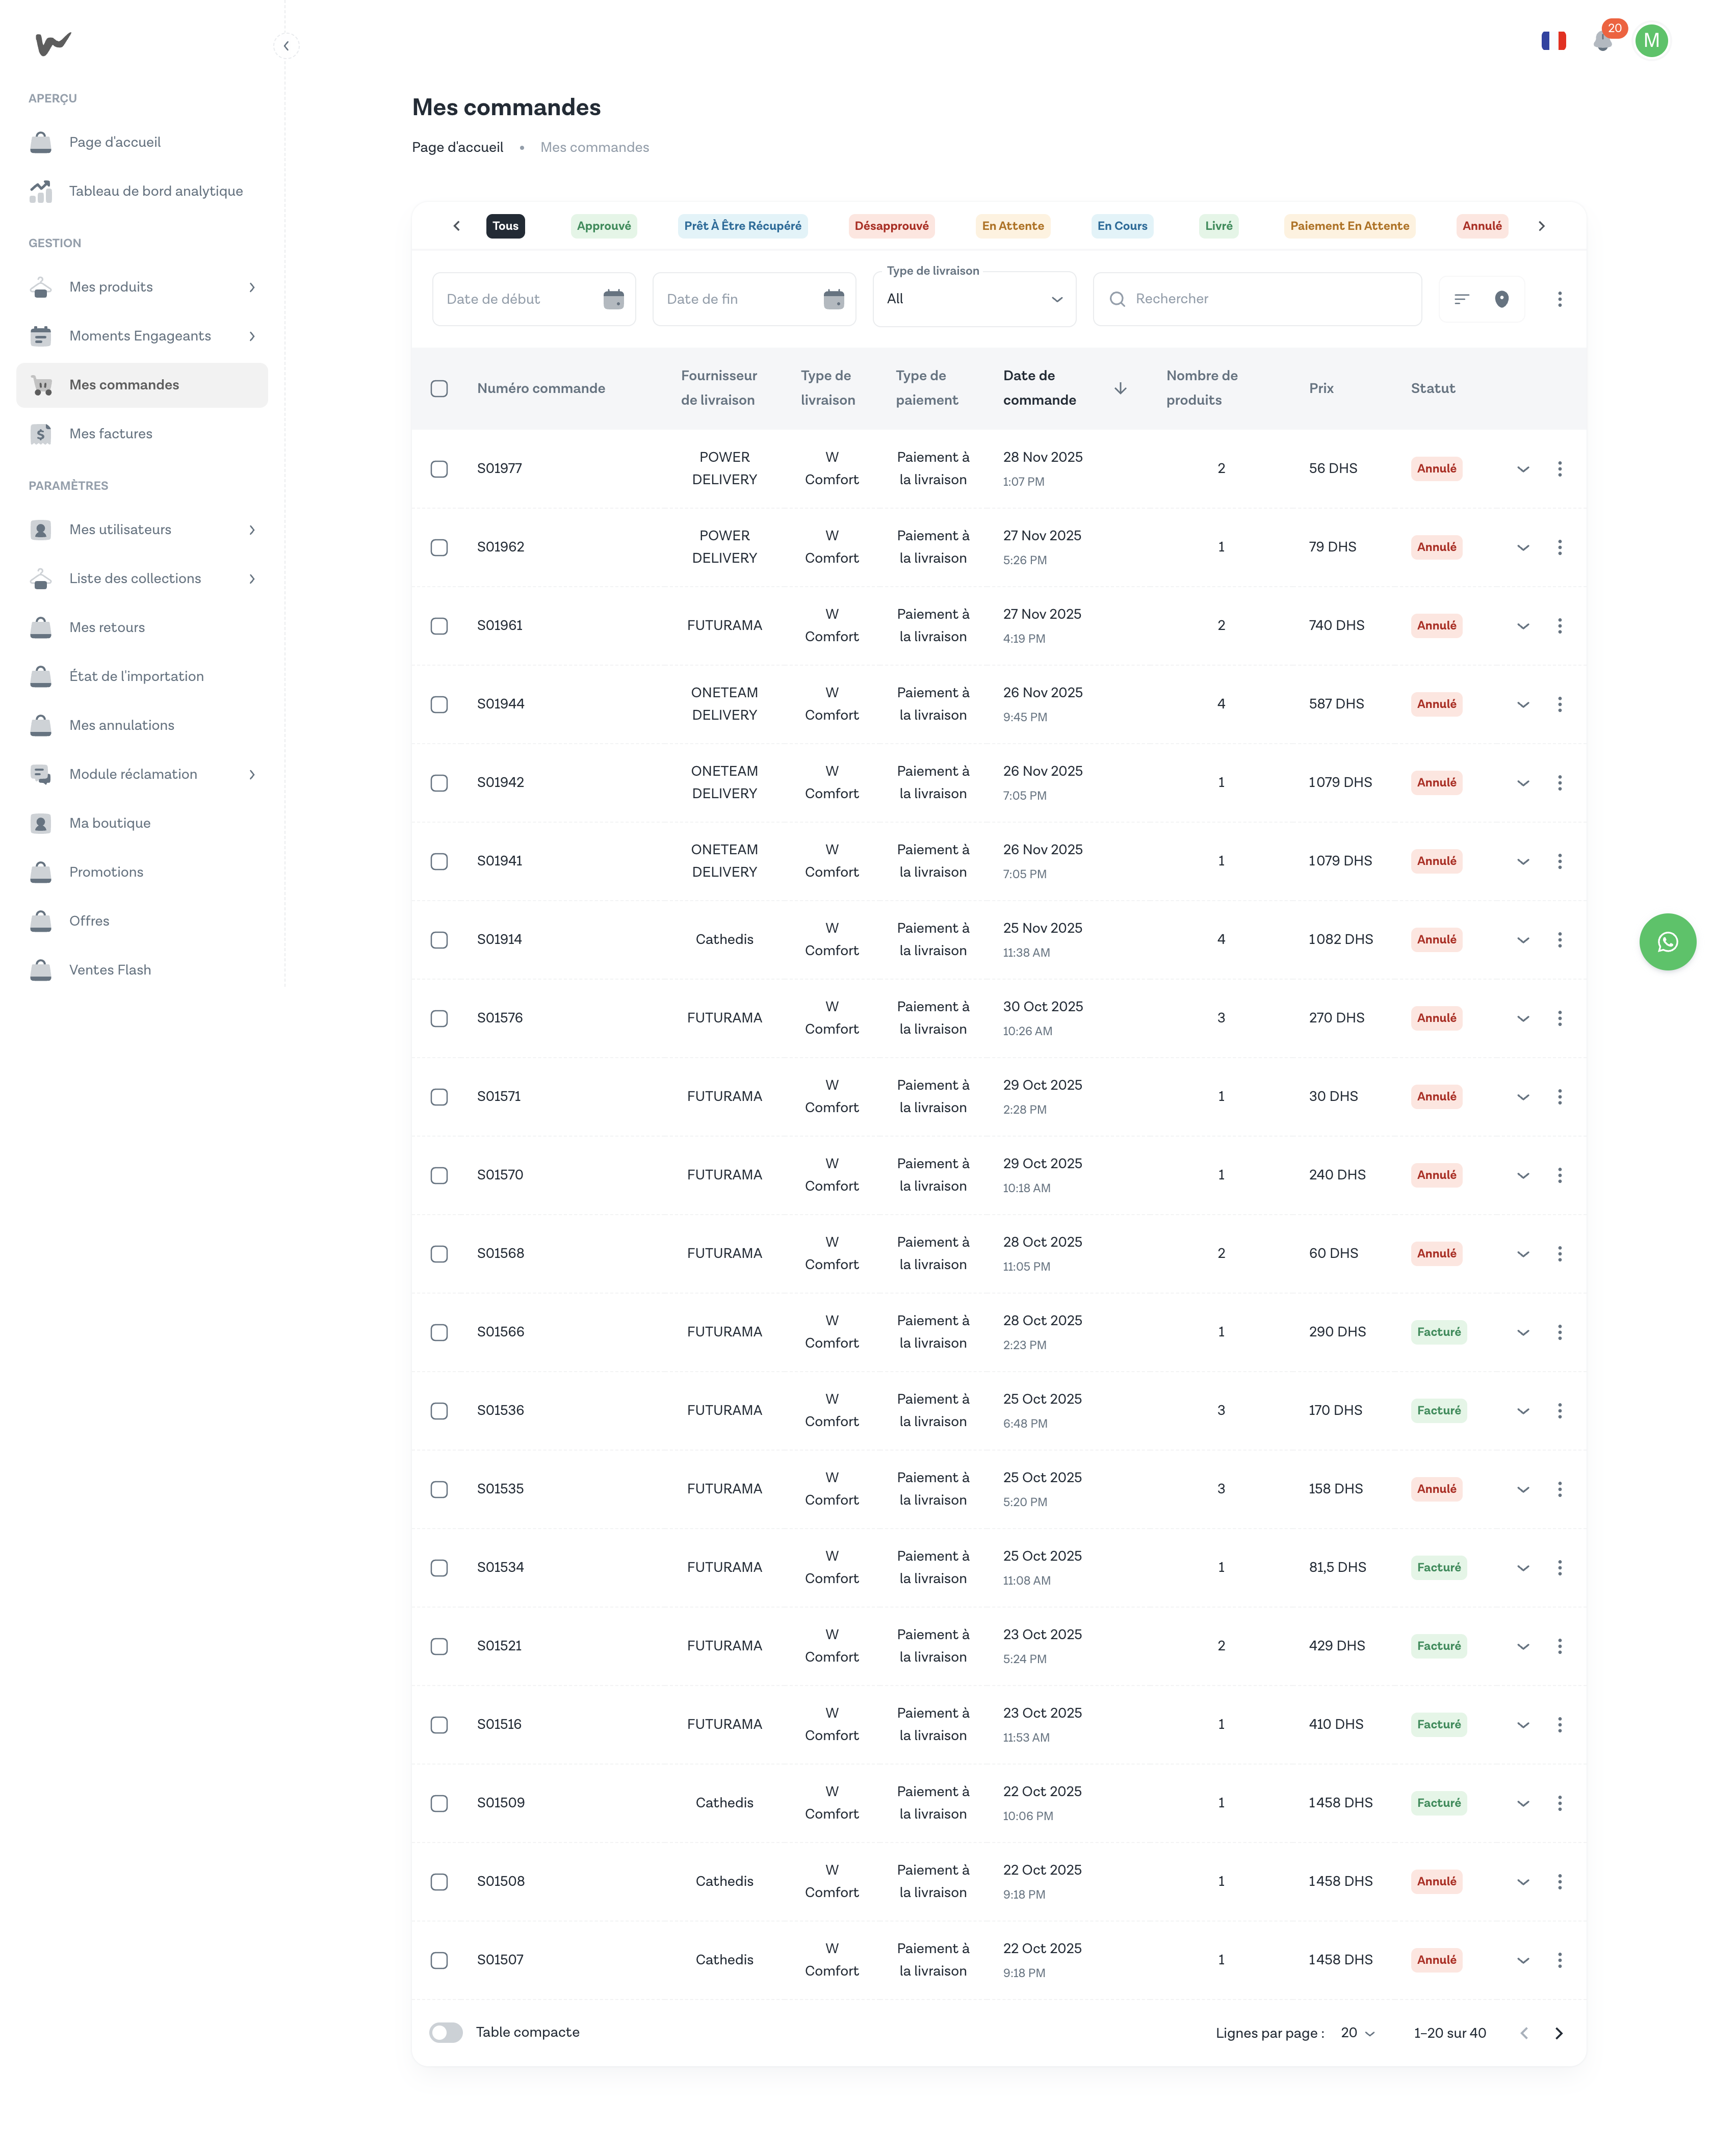
Task: Expand the row details for order S01944
Action: [x=1522, y=704]
